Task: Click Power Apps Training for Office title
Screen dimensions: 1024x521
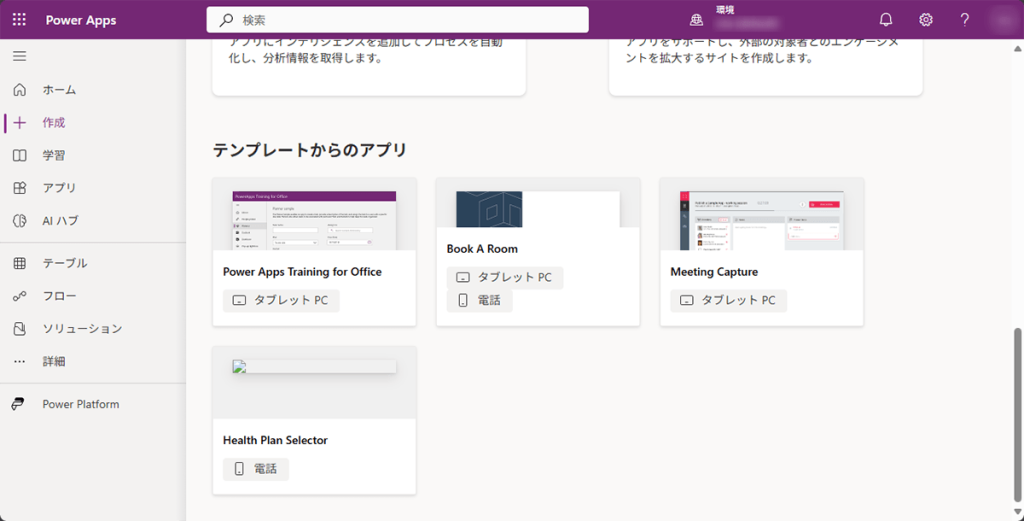Action: 302,272
